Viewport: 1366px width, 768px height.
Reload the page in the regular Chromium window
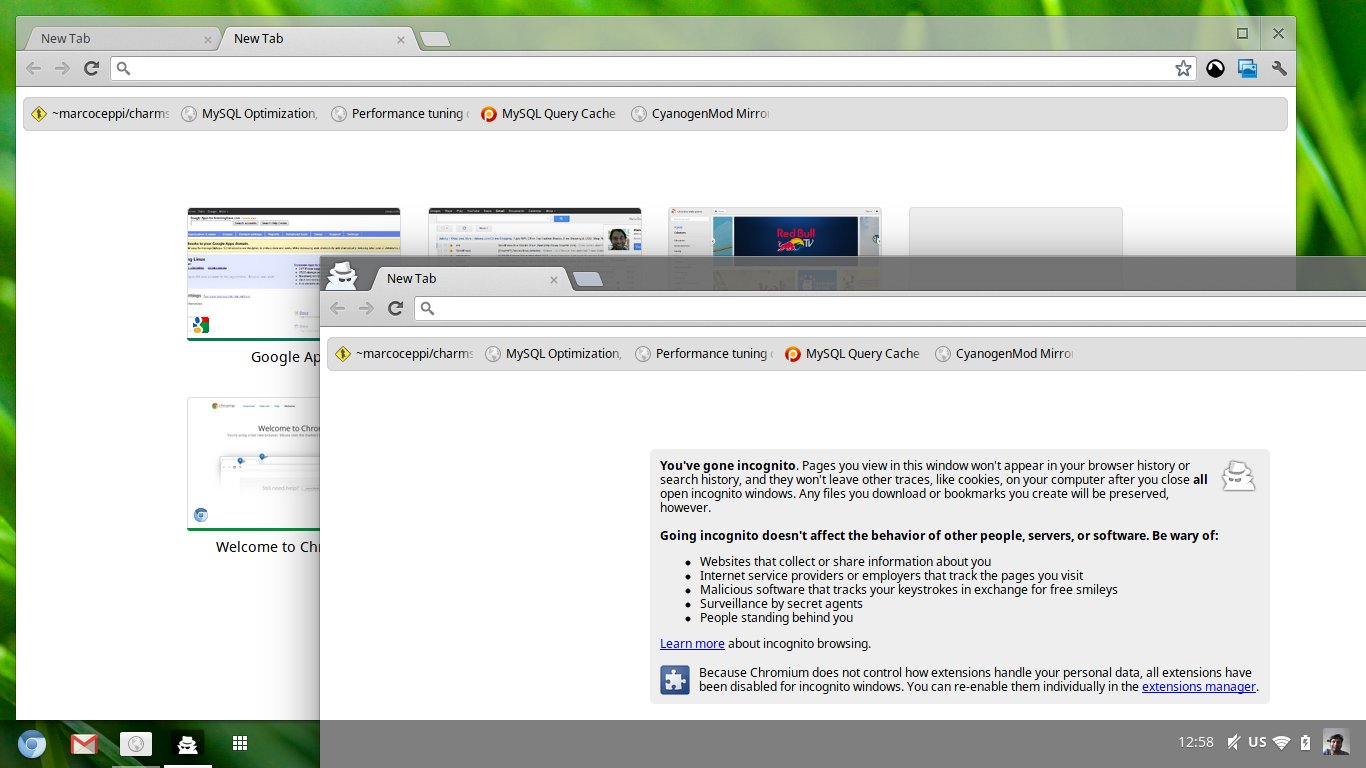coord(91,68)
